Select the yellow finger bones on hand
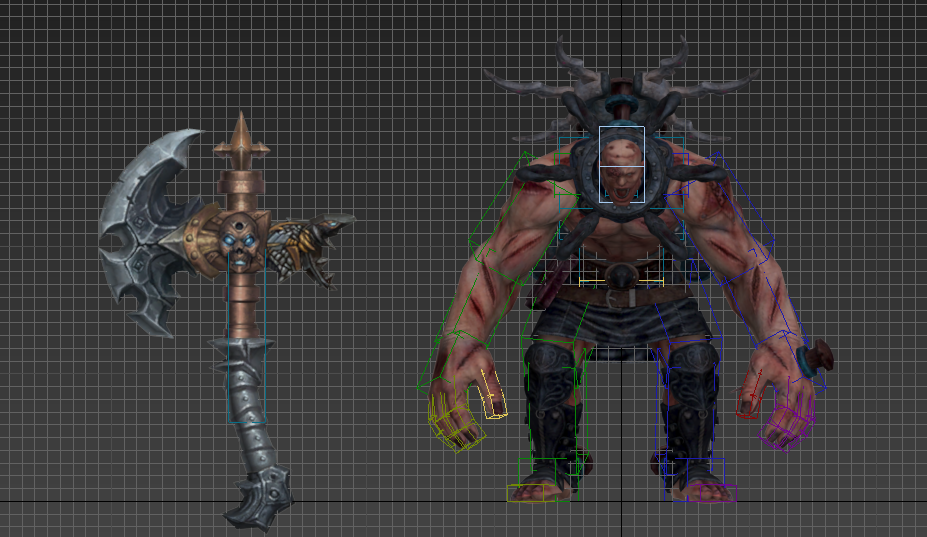Image resolution: width=927 pixels, height=537 pixels. pos(454,423)
